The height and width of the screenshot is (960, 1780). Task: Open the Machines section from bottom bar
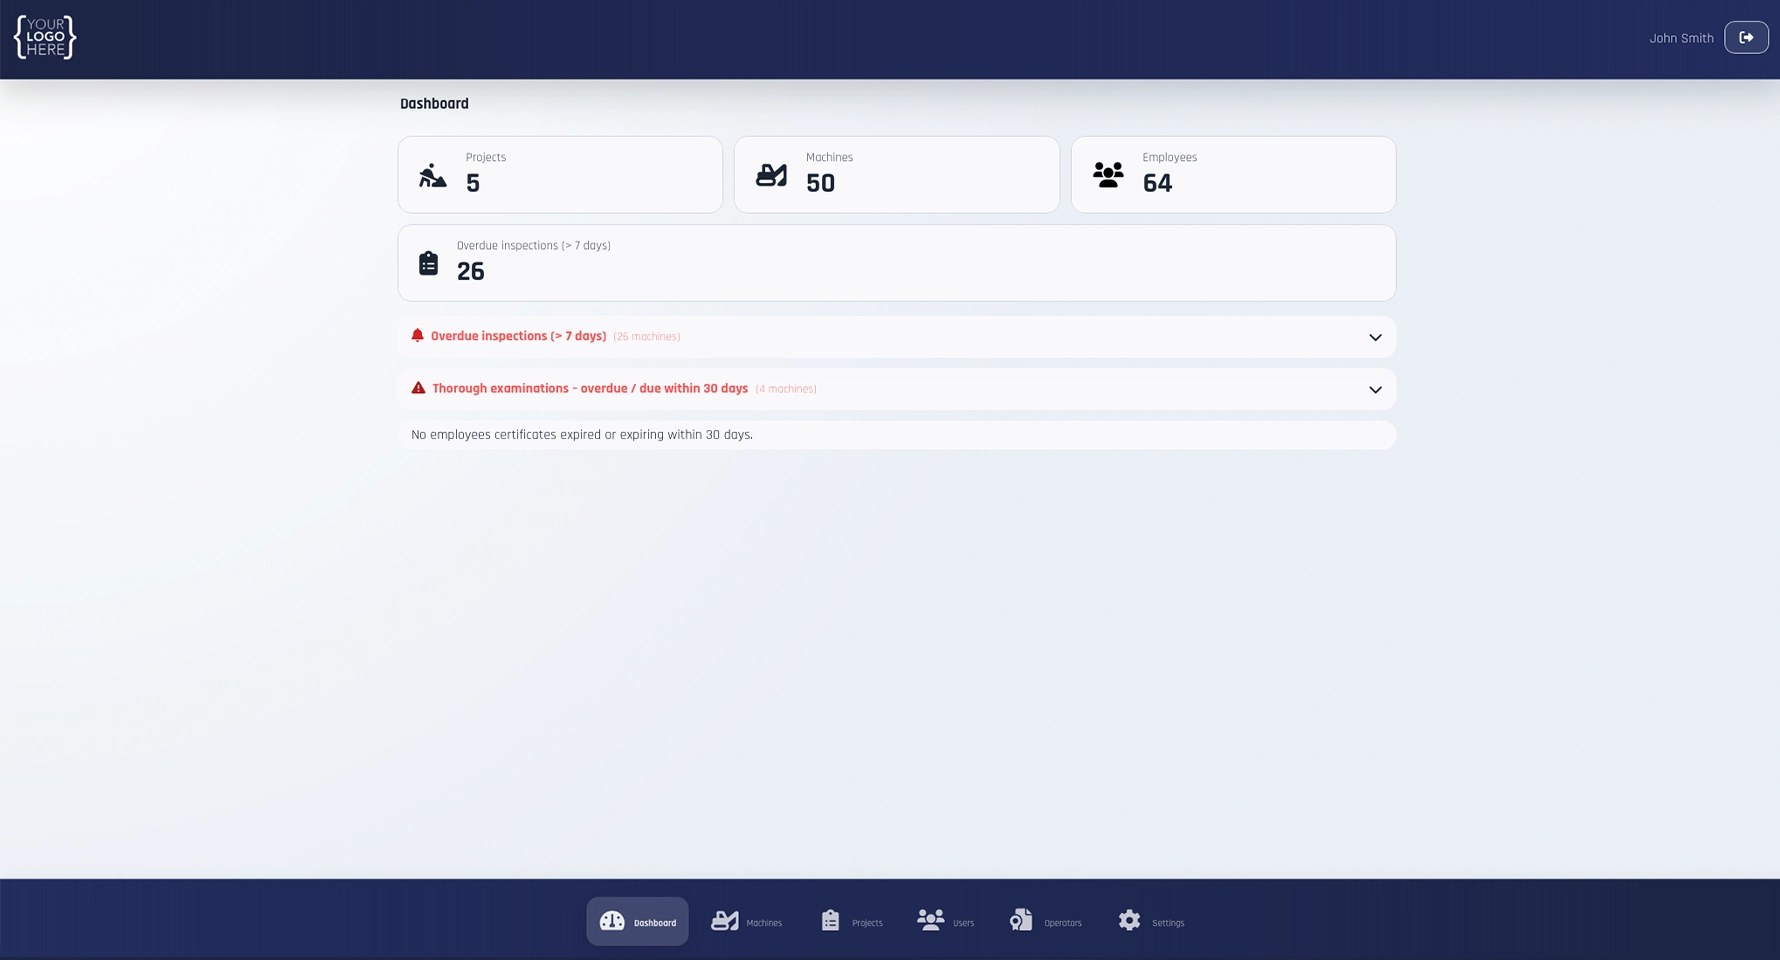pos(724,919)
